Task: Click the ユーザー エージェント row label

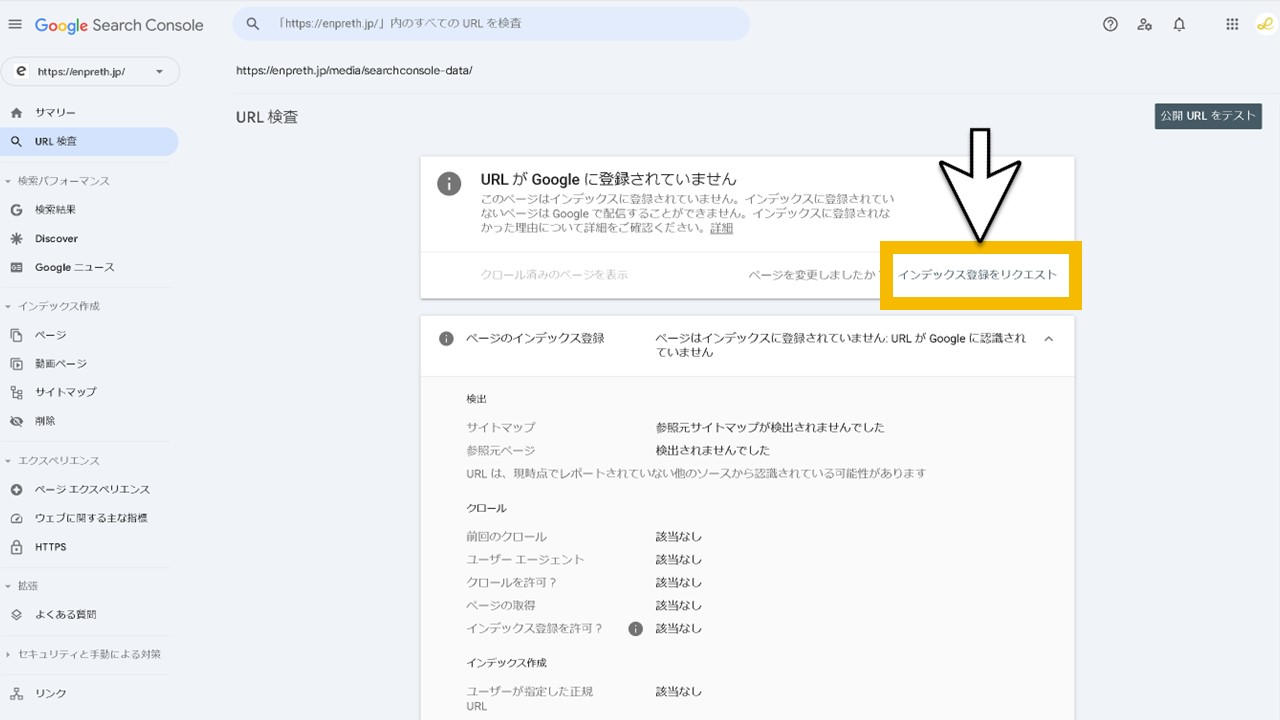Action: click(525, 560)
